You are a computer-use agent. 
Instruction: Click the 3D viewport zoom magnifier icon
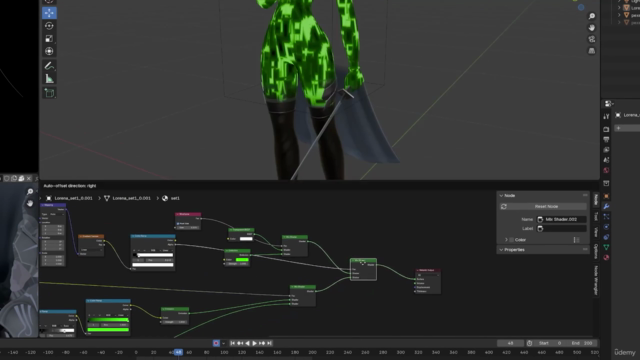click(592, 16)
